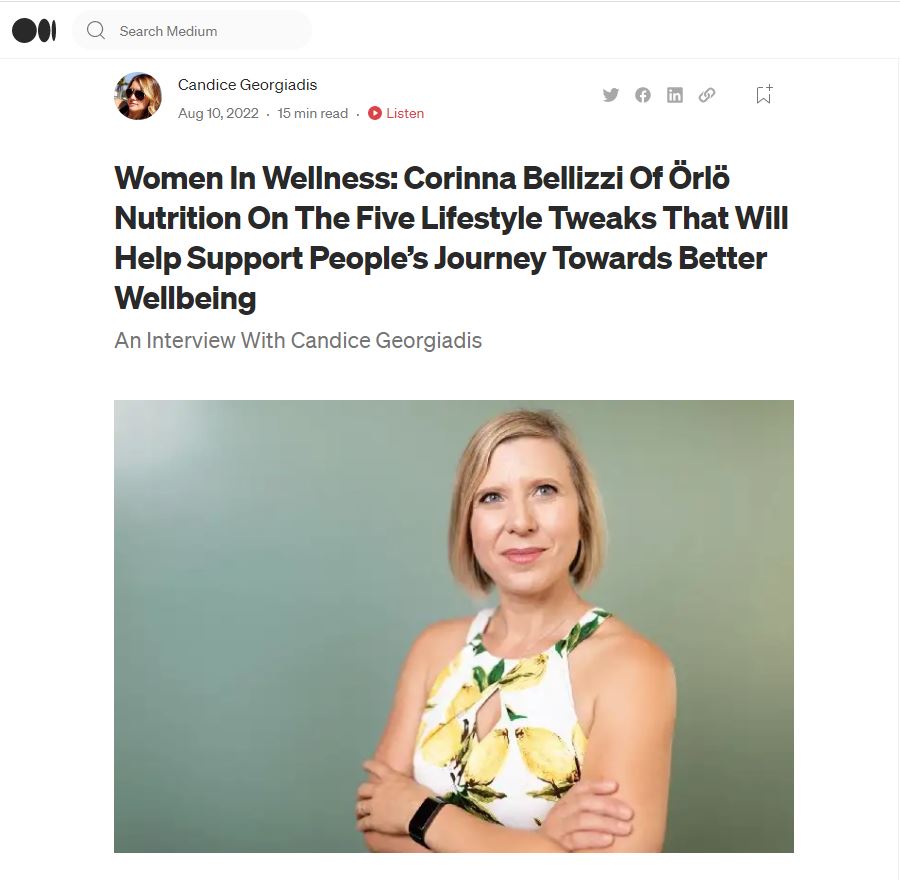Copy the article link using the chain icon

click(707, 94)
